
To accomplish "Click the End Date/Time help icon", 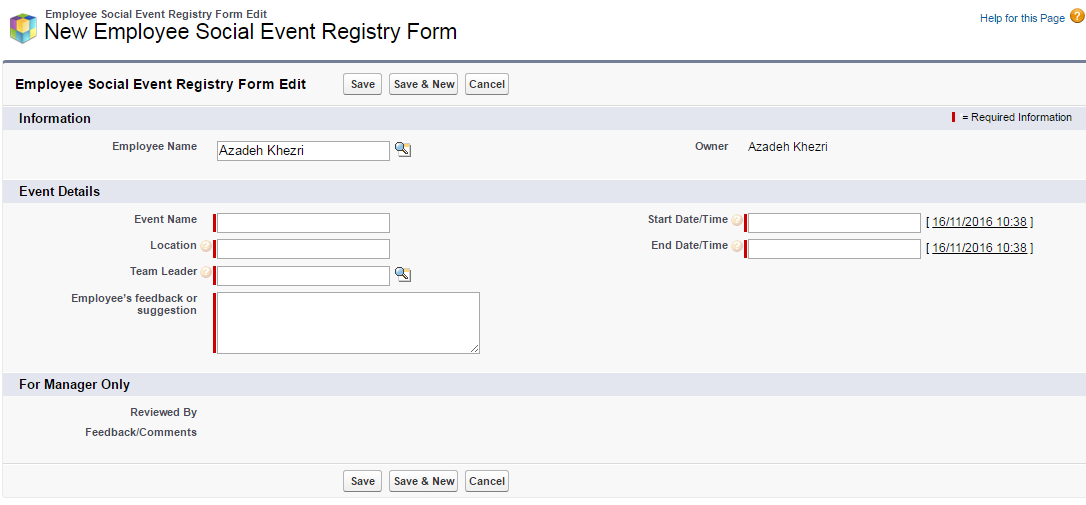I will [x=737, y=246].
